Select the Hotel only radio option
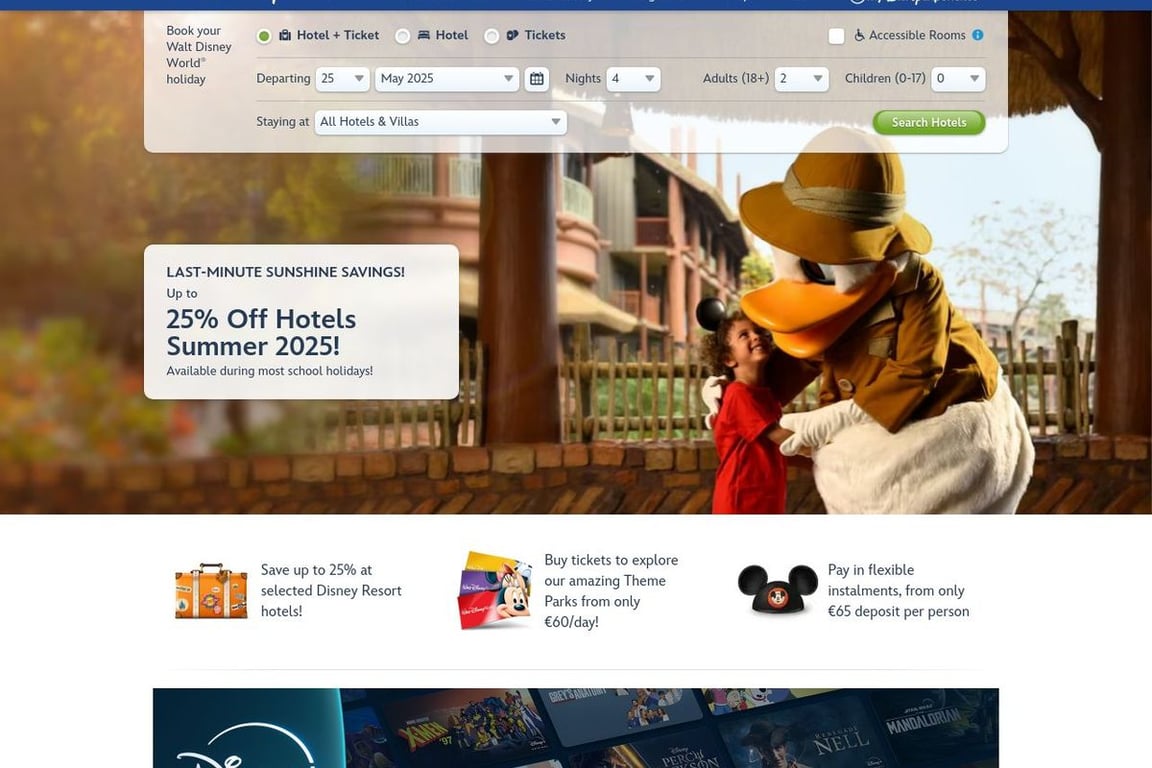The width and height of the screenshot is (1152, 768). click(403, 35)
